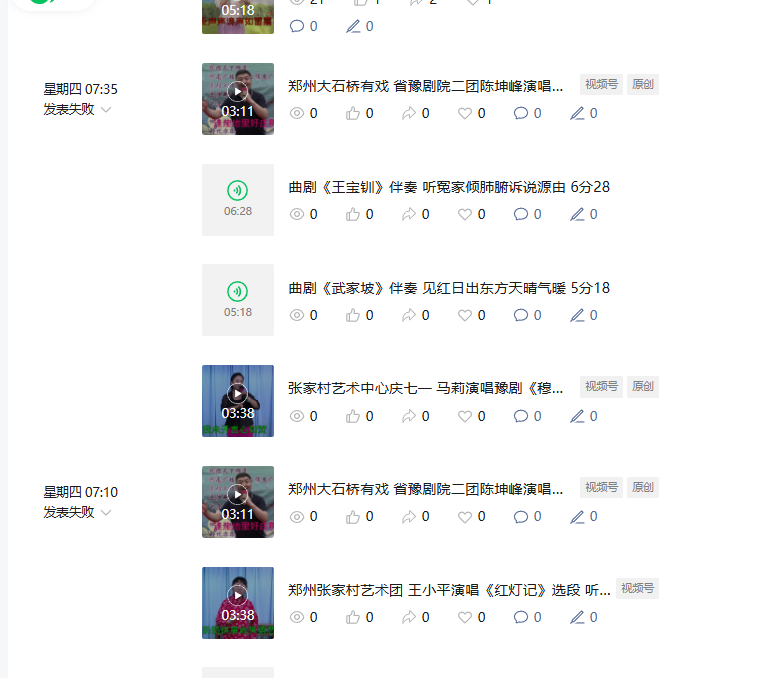This screenshot has width=773, height=678.
Task: Click the green audio icon with 06:28 duration
Action: 238,190
